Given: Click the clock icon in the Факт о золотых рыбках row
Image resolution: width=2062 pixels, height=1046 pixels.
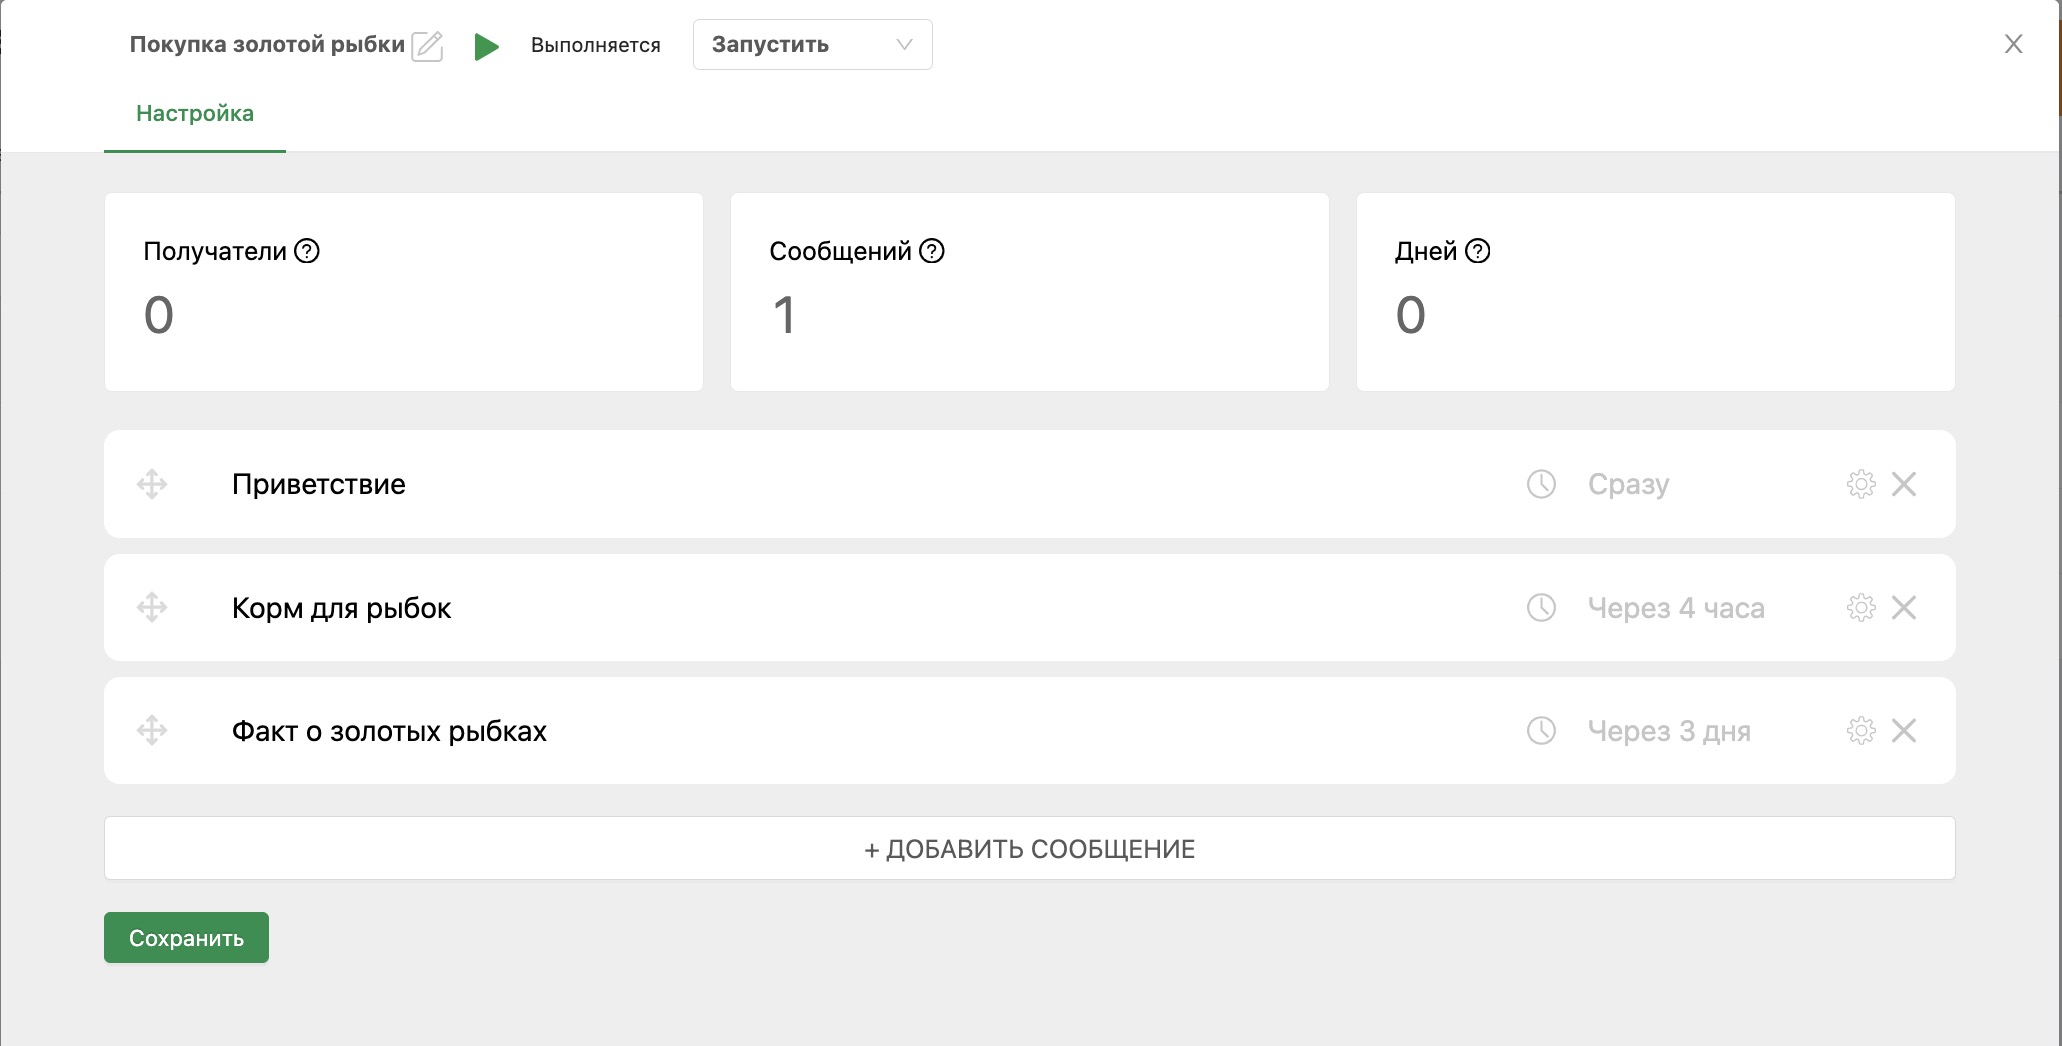Looking at the screenshot, I should pyautogui.click(x=1542, y=730).
